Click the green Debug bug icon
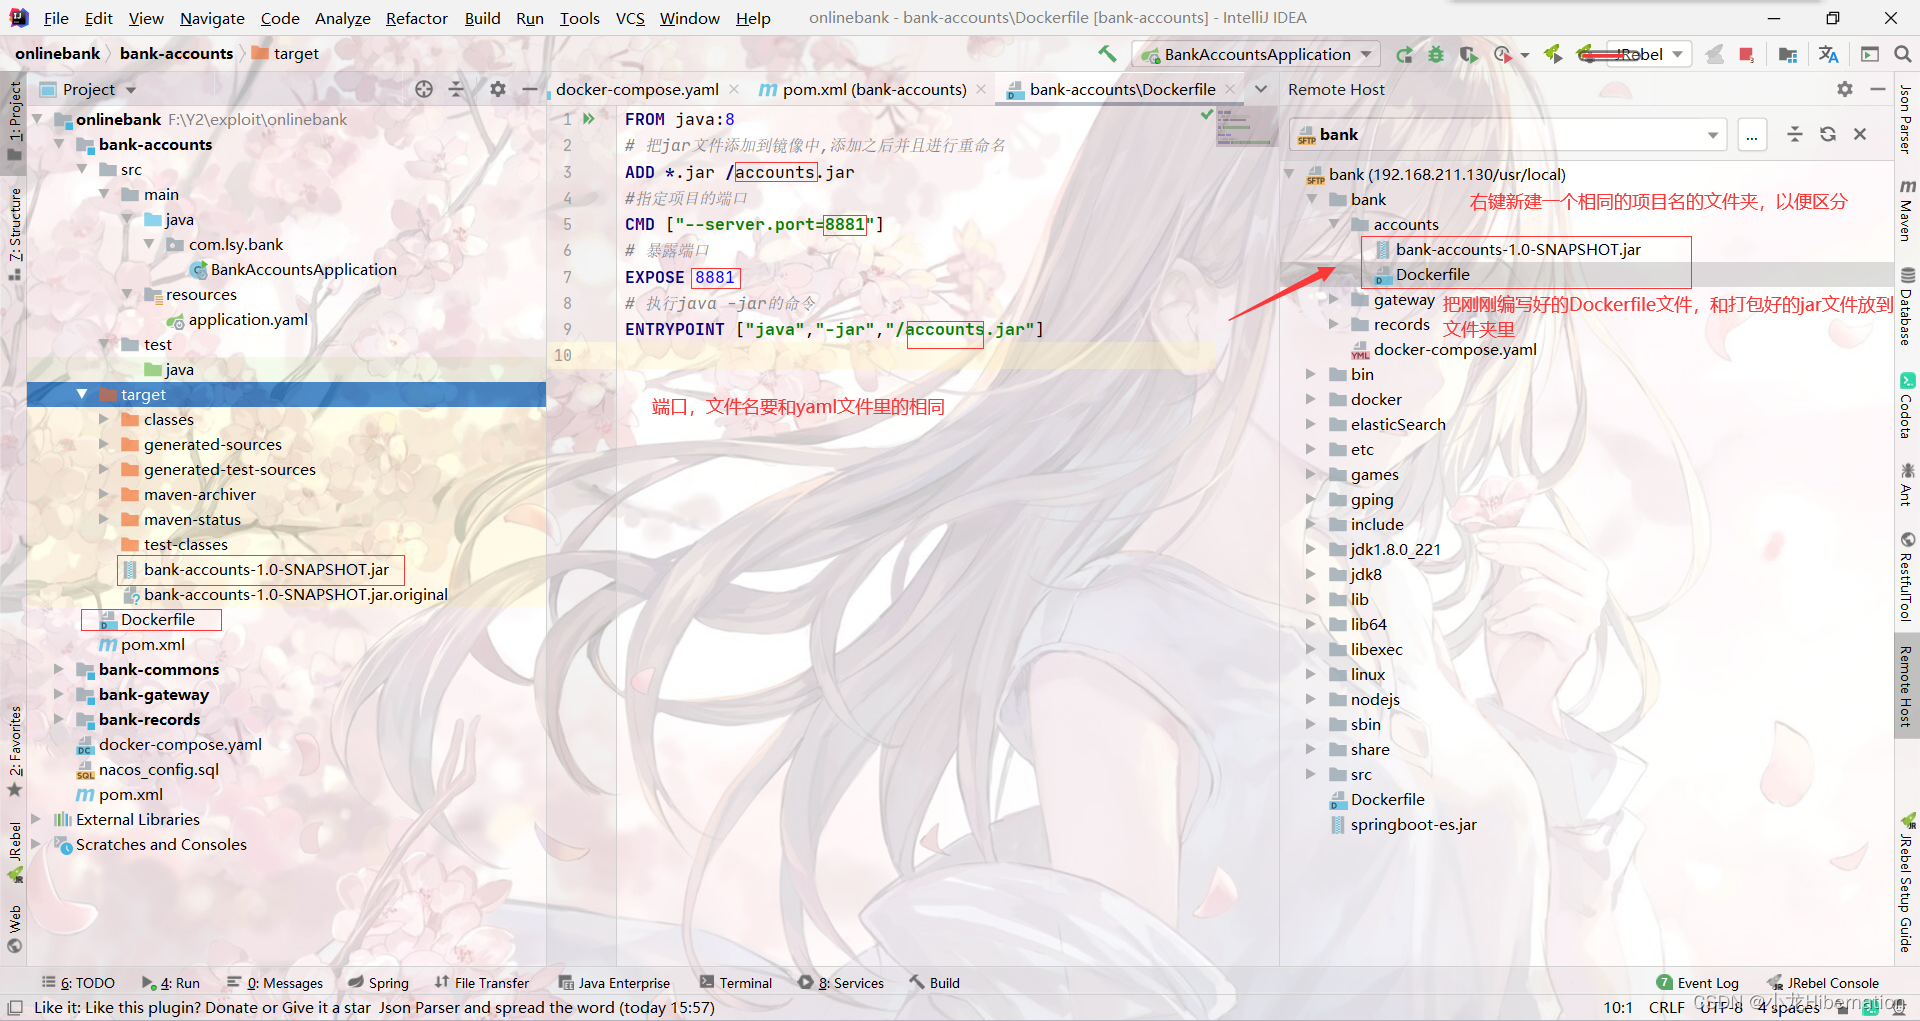 point(1436,54)
